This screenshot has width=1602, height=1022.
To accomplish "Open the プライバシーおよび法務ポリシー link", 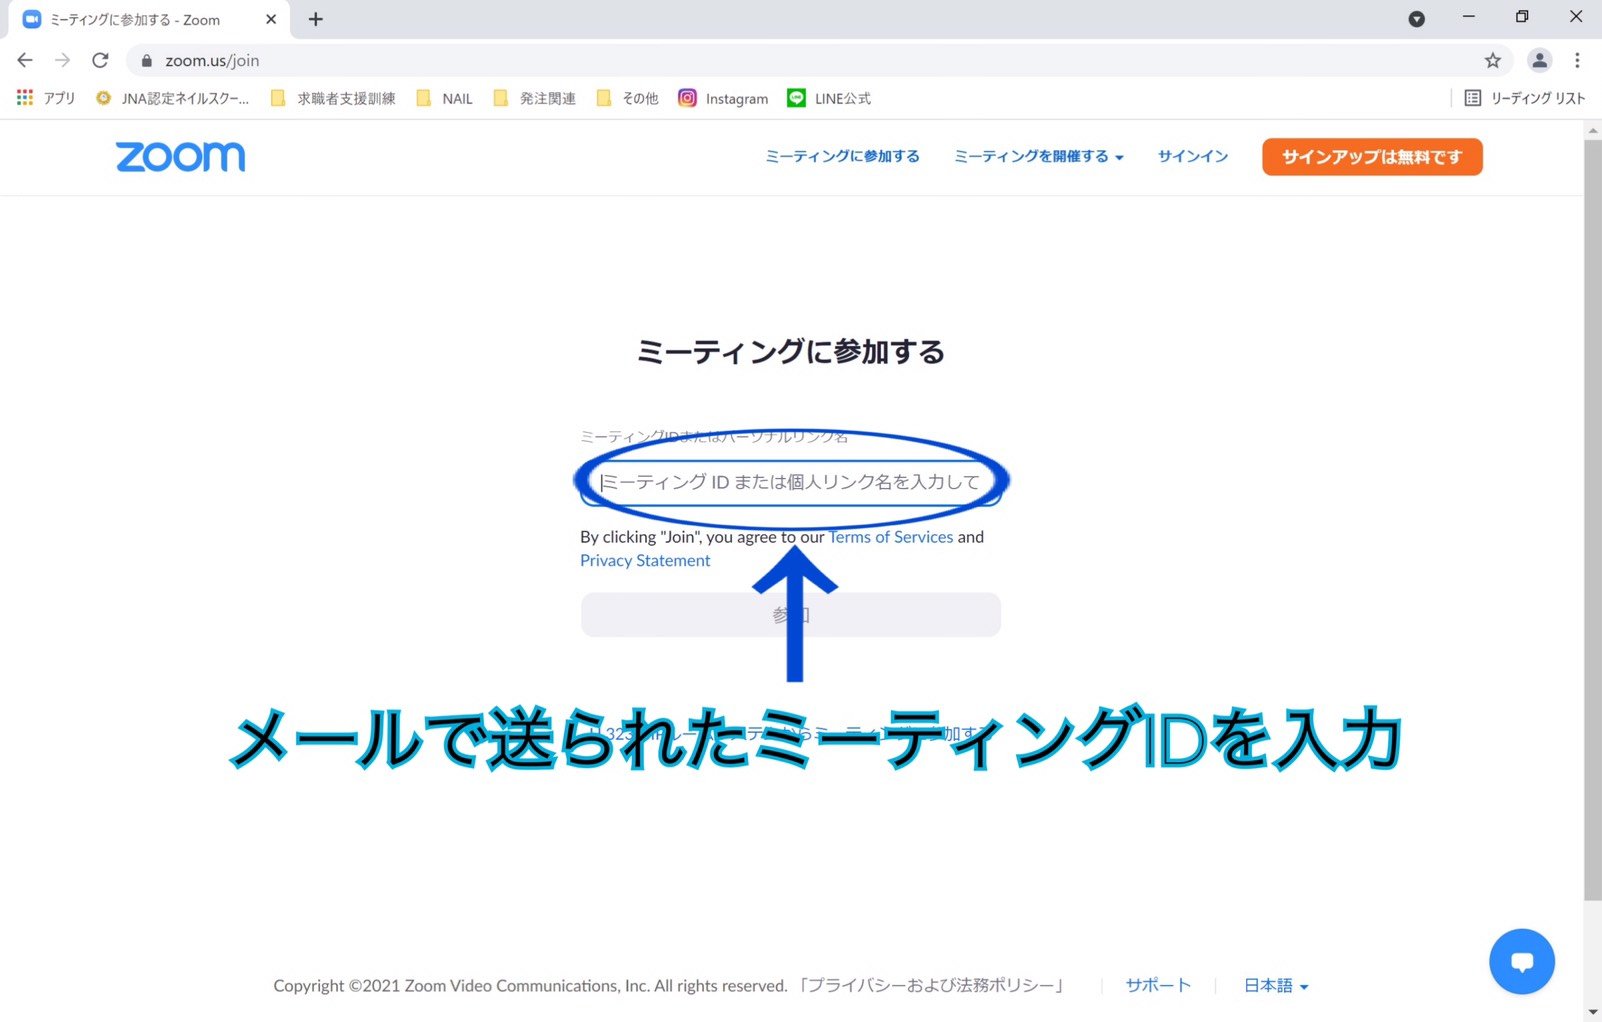I will (x=931, y=986).
